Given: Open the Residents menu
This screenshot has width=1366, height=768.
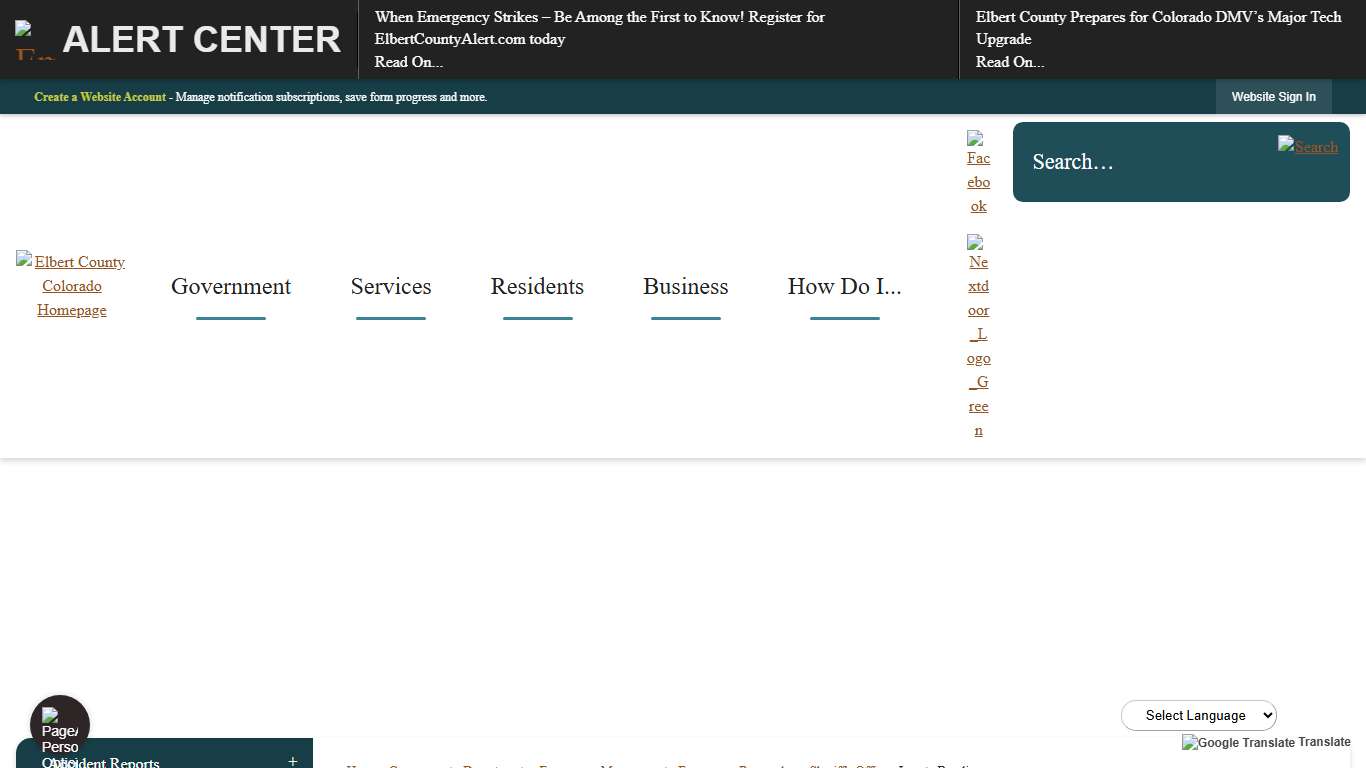Looking at the screenshot, I should click(537, 286).
